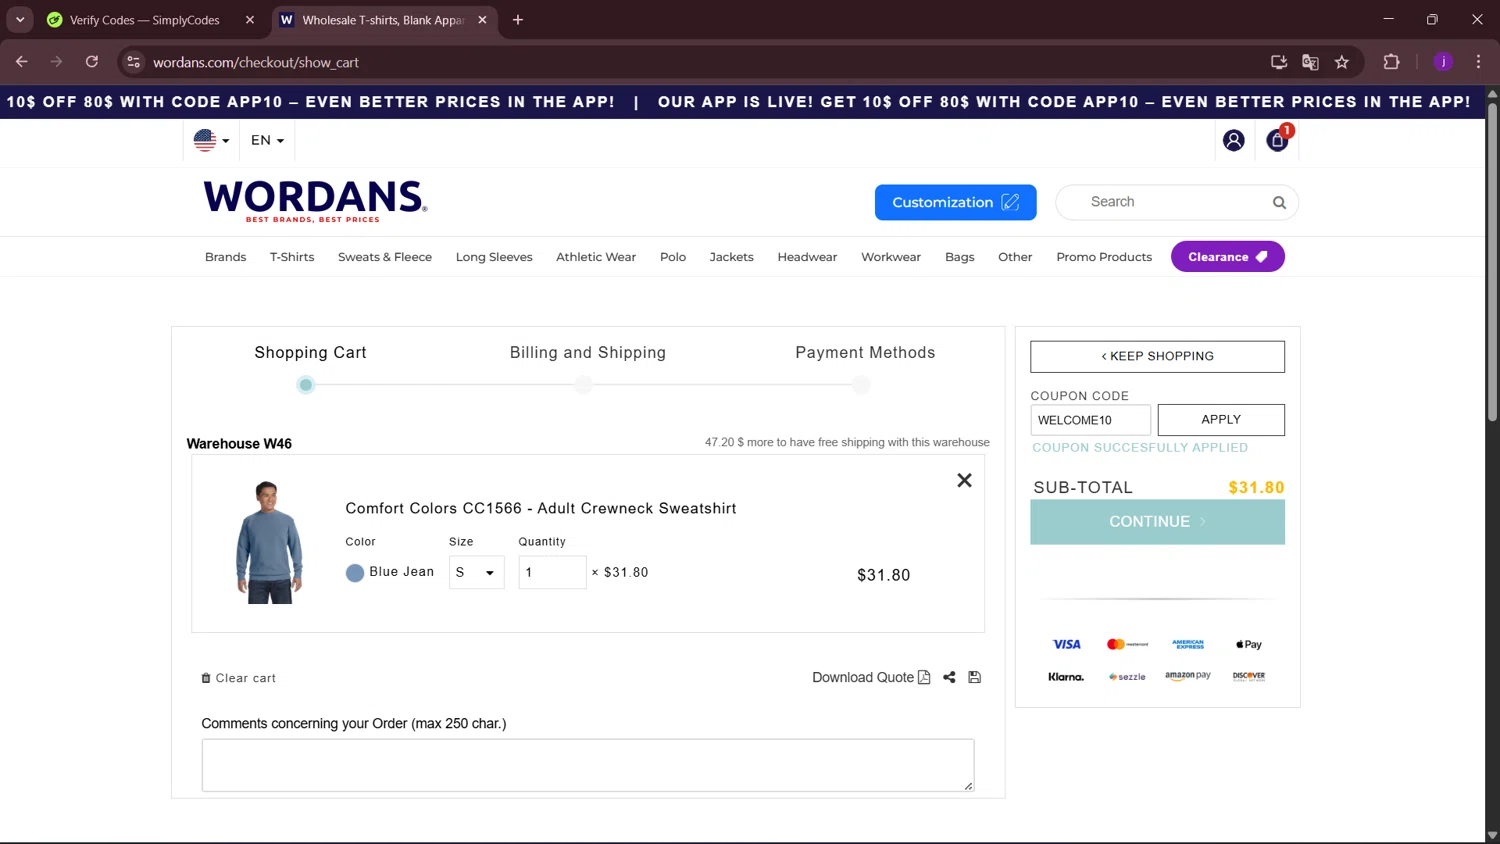Open a new browser tab

coord(518,20)
